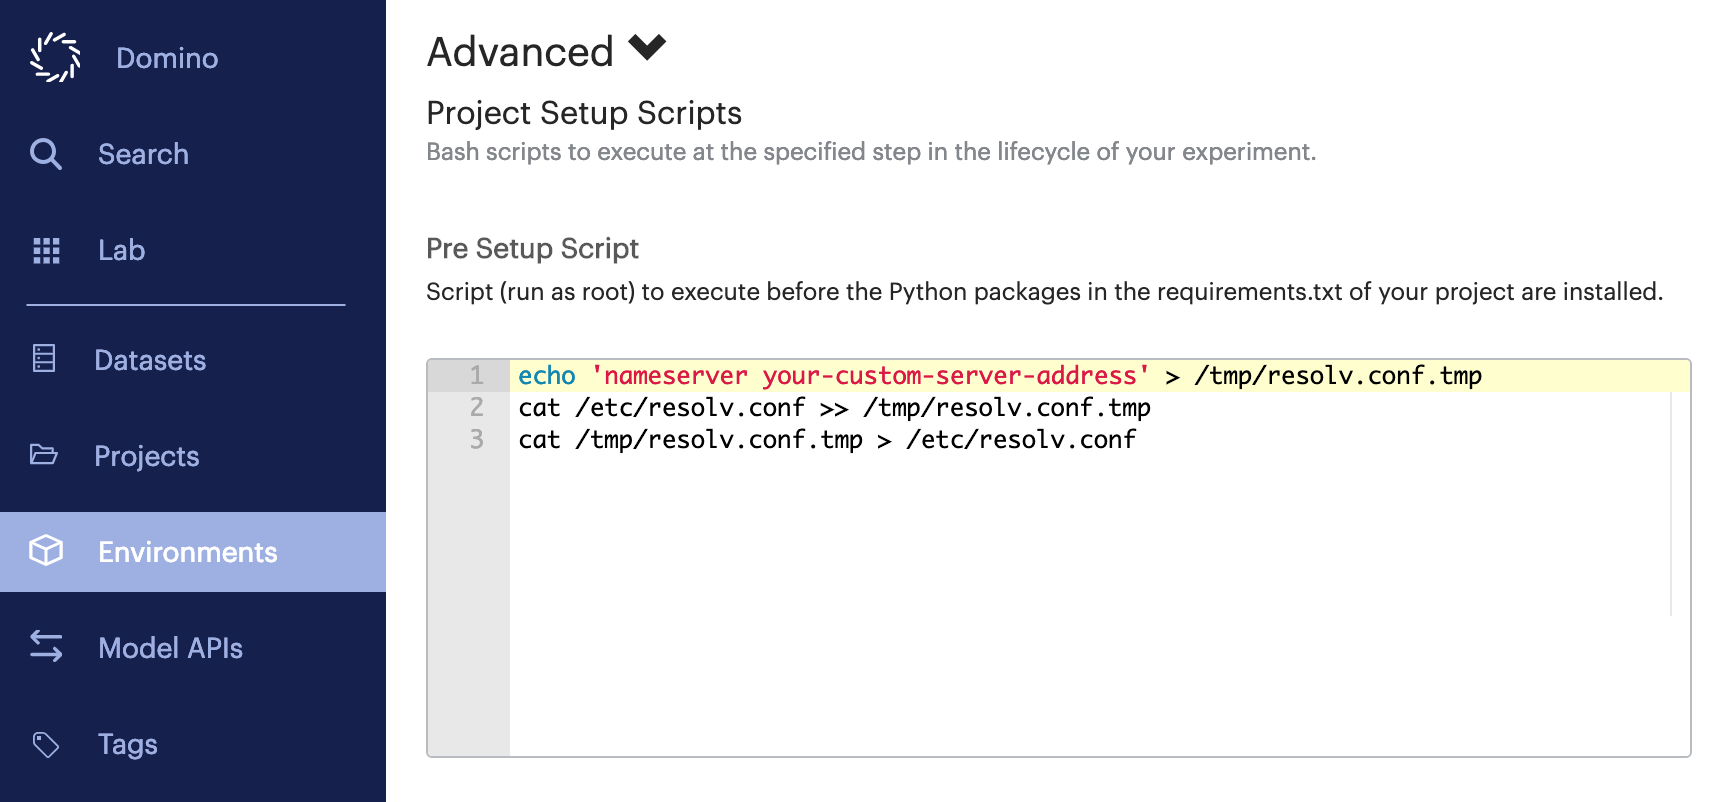Go to Datasets in sidebar

tap(150, 360)
